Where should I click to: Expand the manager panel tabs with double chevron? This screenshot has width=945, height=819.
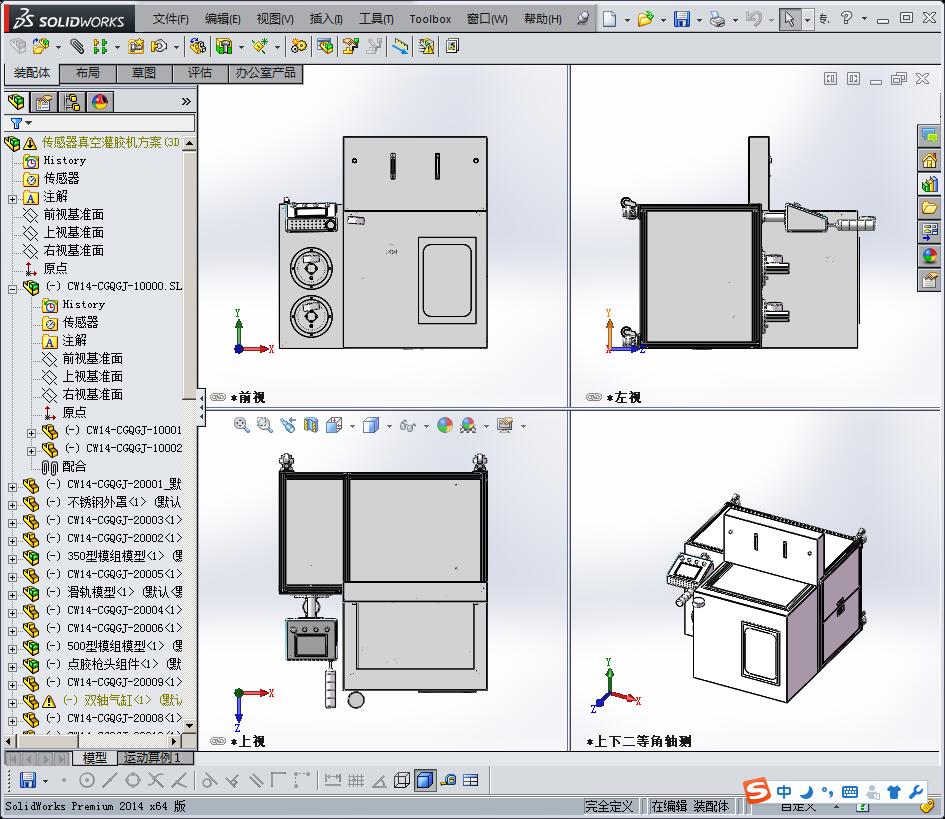(186, 102)
